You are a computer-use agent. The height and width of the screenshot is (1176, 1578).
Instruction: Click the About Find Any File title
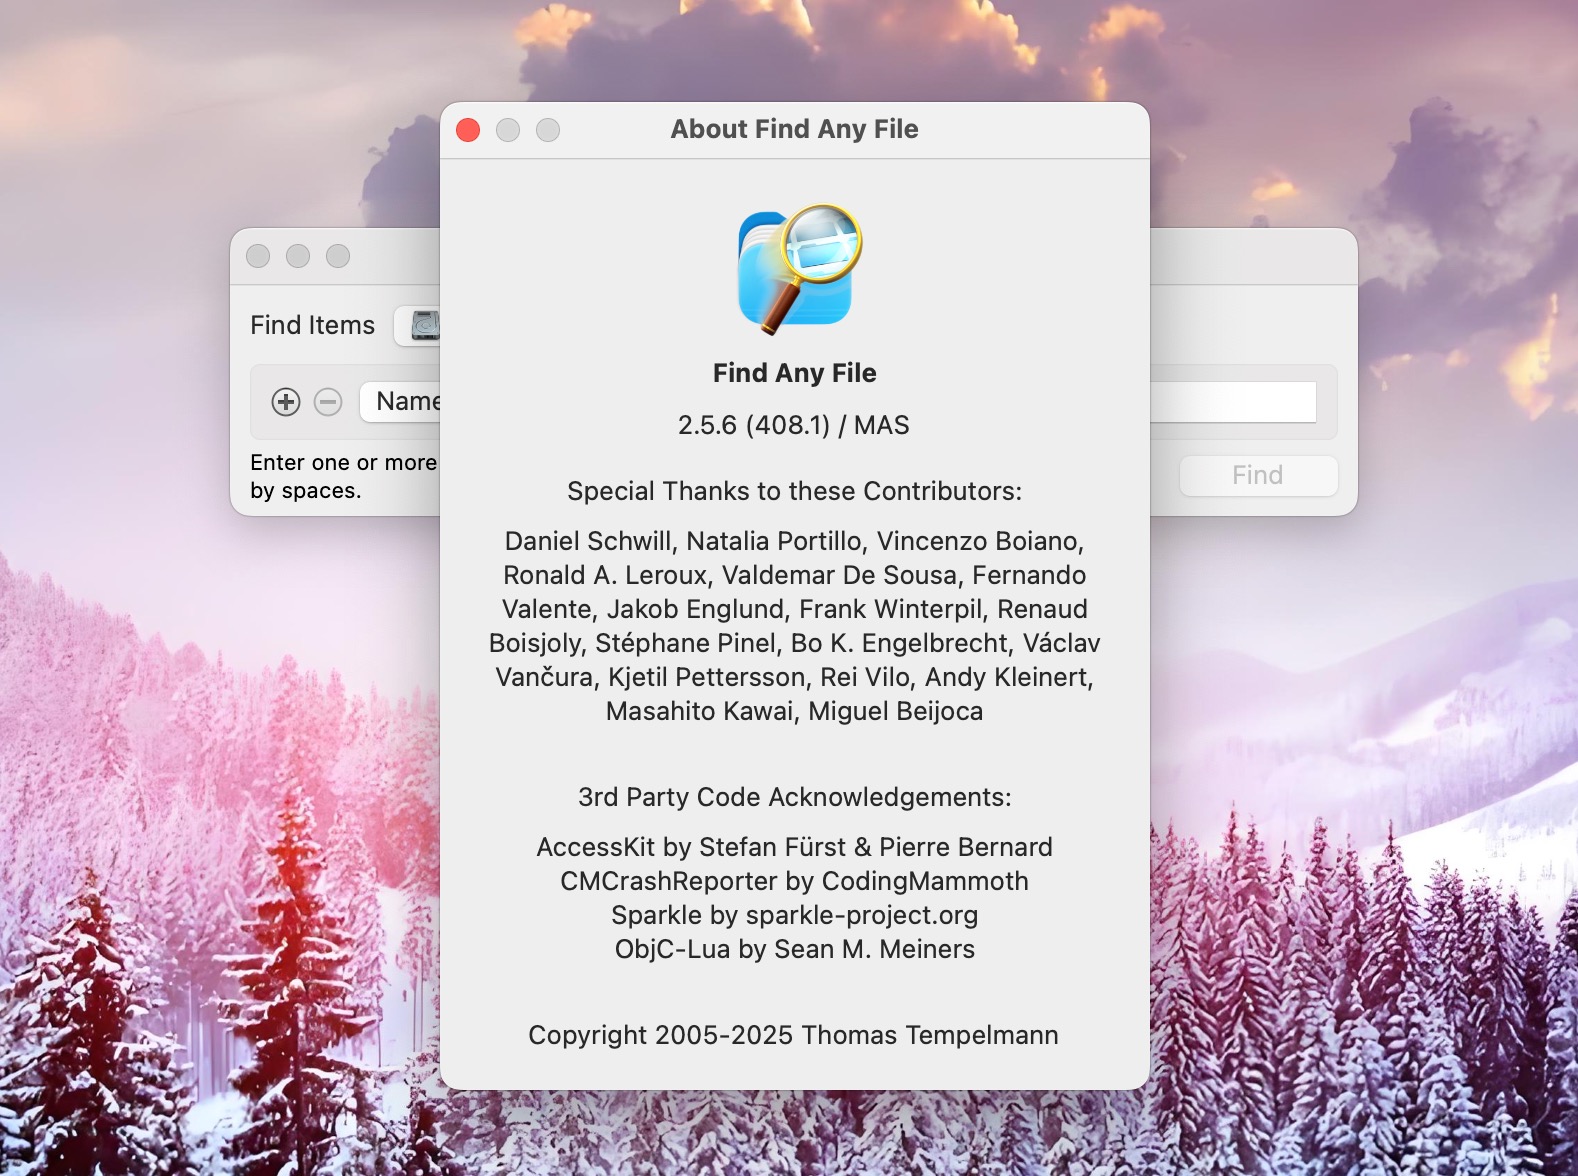pos(795,129)
